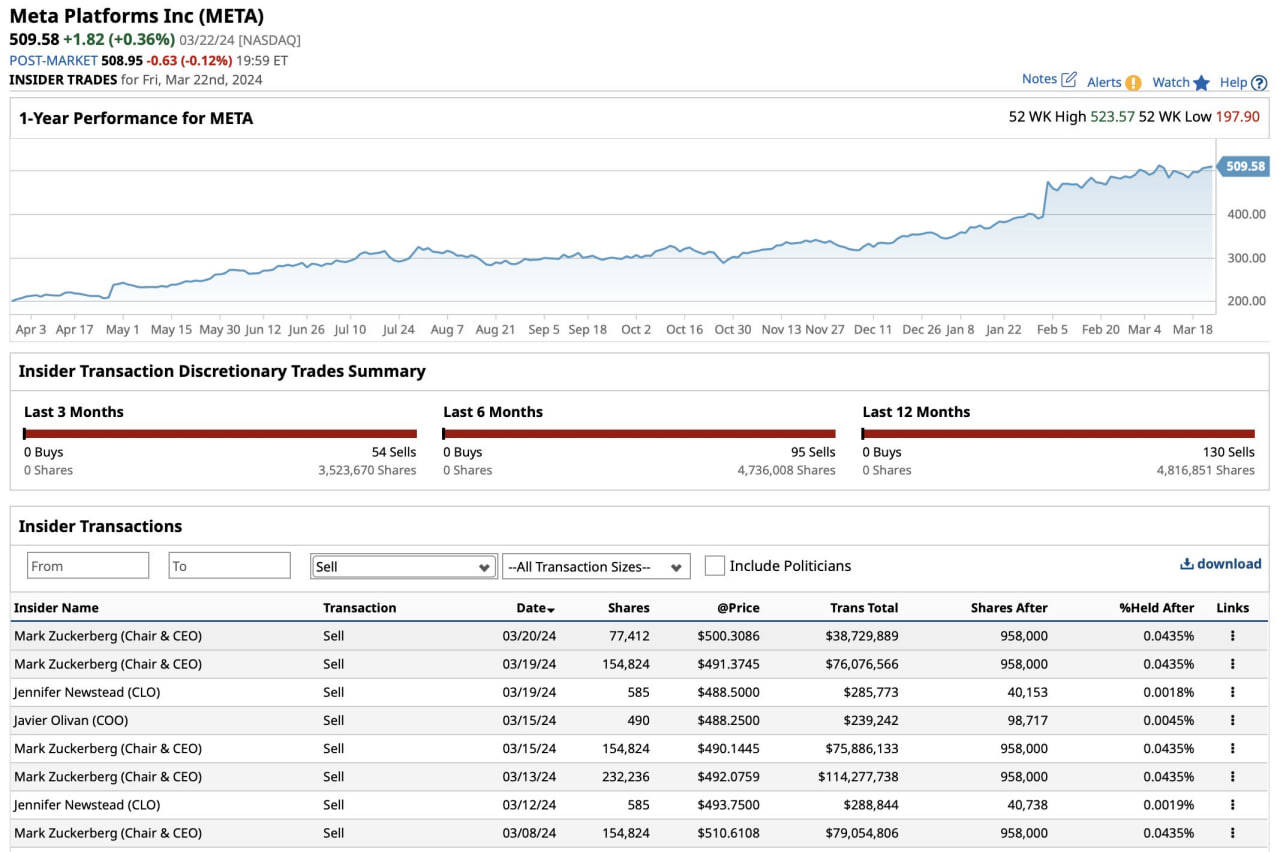Open links menu for Newstead 03/12/24 trade
This screenshot has width=1280, height=852.
click(x=1232, y=805)
